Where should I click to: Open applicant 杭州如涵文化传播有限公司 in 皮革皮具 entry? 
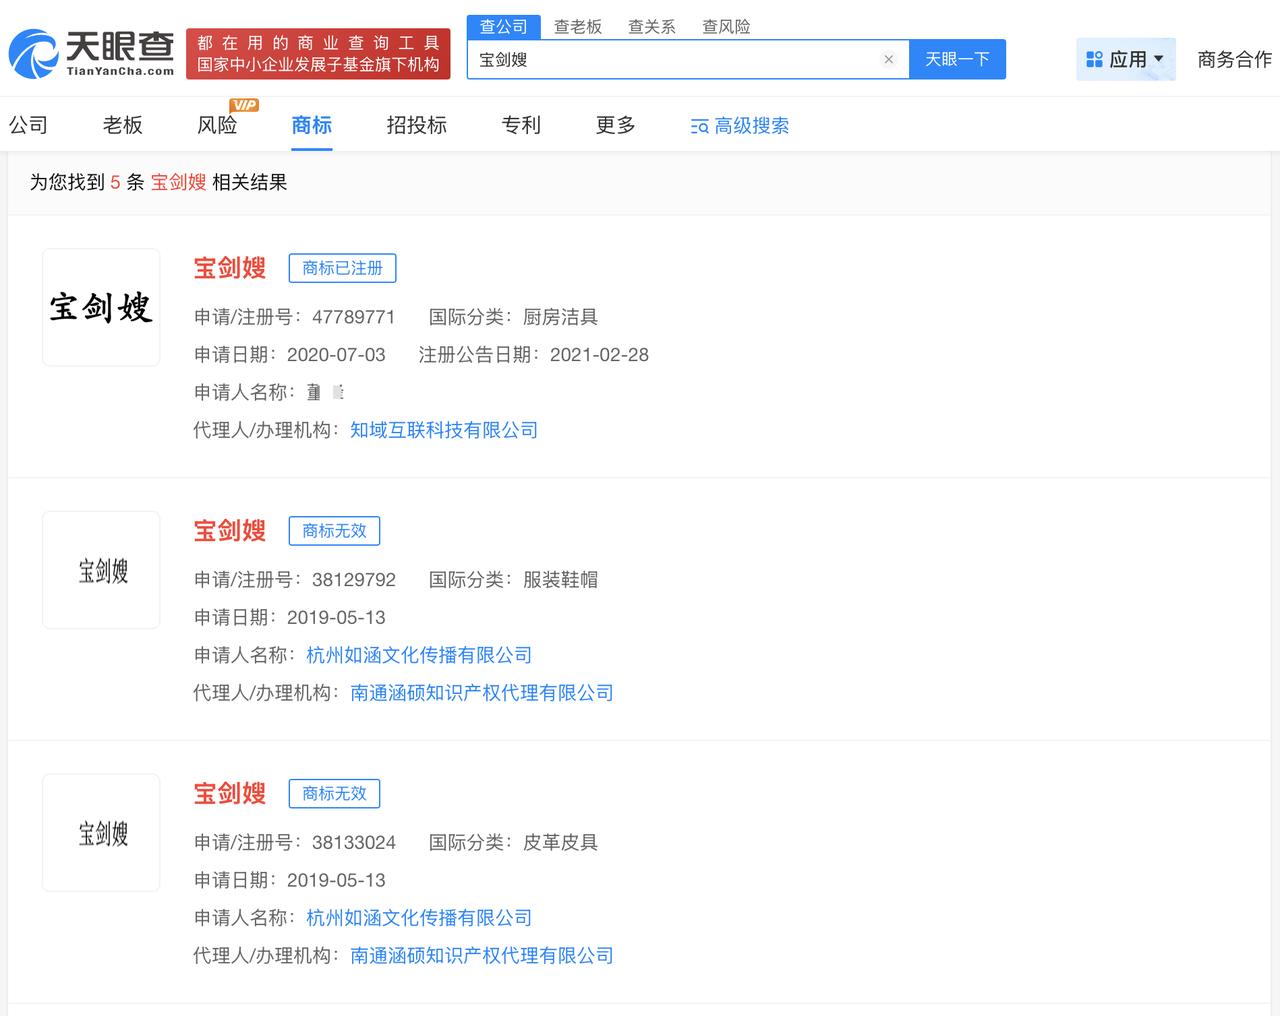pyautogui.click(x=419, y=918)
